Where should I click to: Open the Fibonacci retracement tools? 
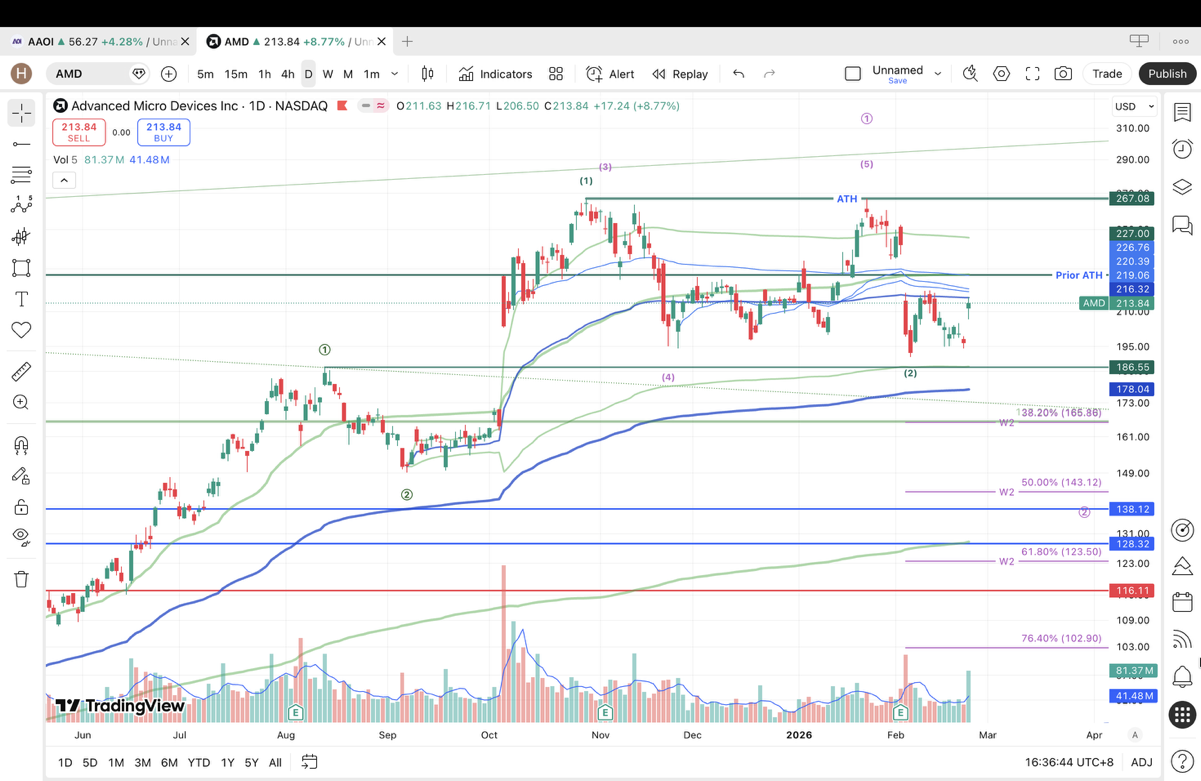coord(21,175)
